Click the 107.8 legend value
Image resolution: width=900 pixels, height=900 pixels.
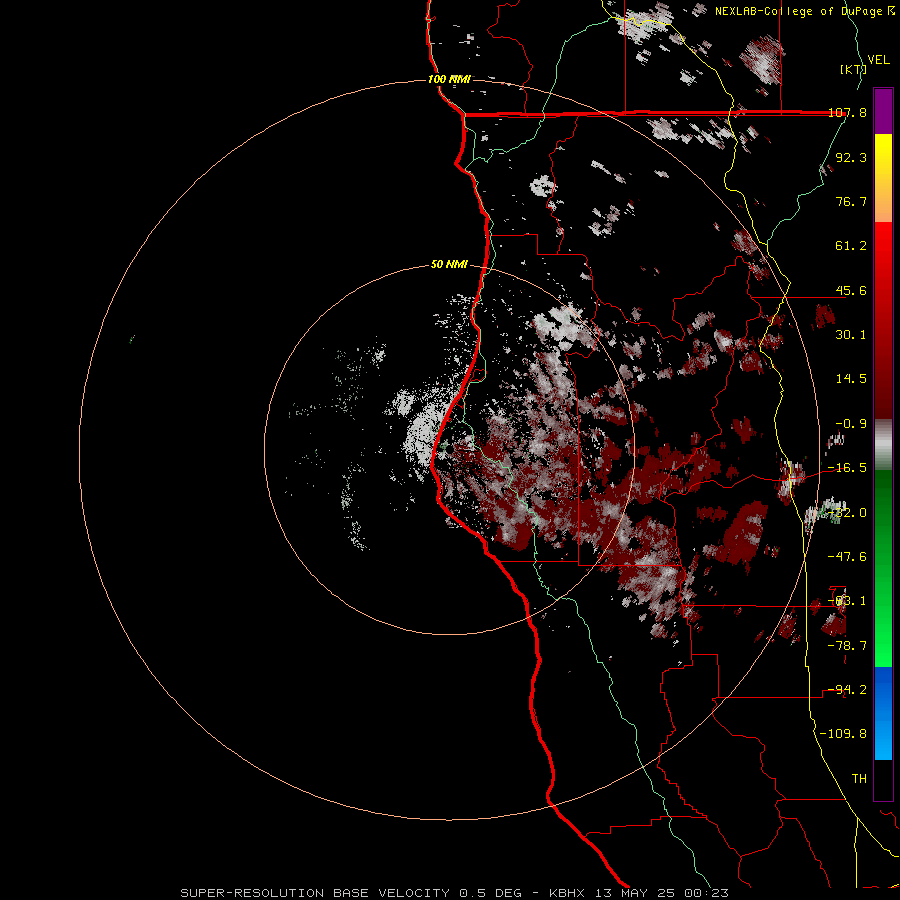(847, 112)
